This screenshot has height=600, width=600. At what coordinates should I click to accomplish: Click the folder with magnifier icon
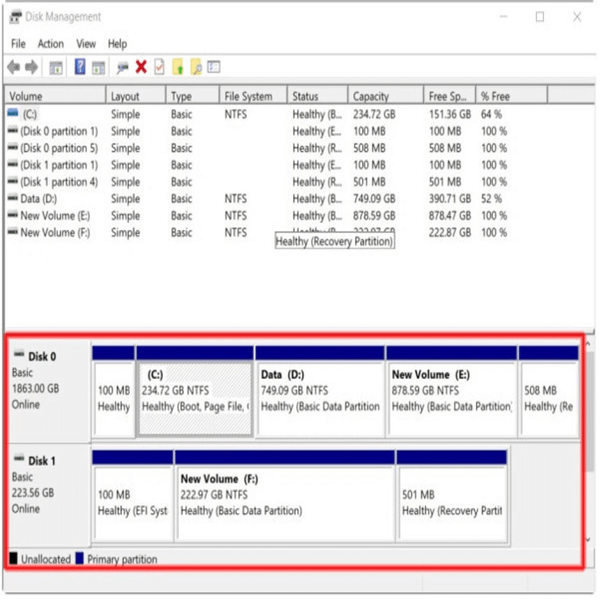pyautogui.click(x=196, y=67)
